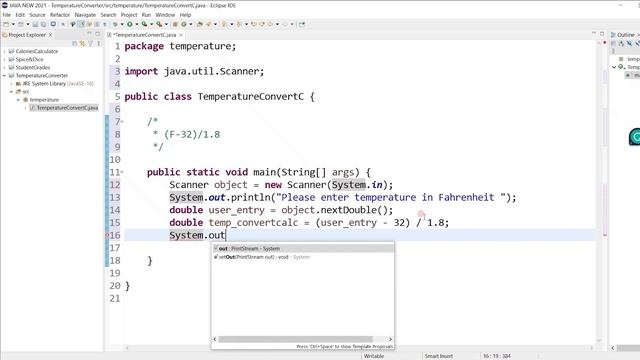Open the Window menu

click(165, 15)
